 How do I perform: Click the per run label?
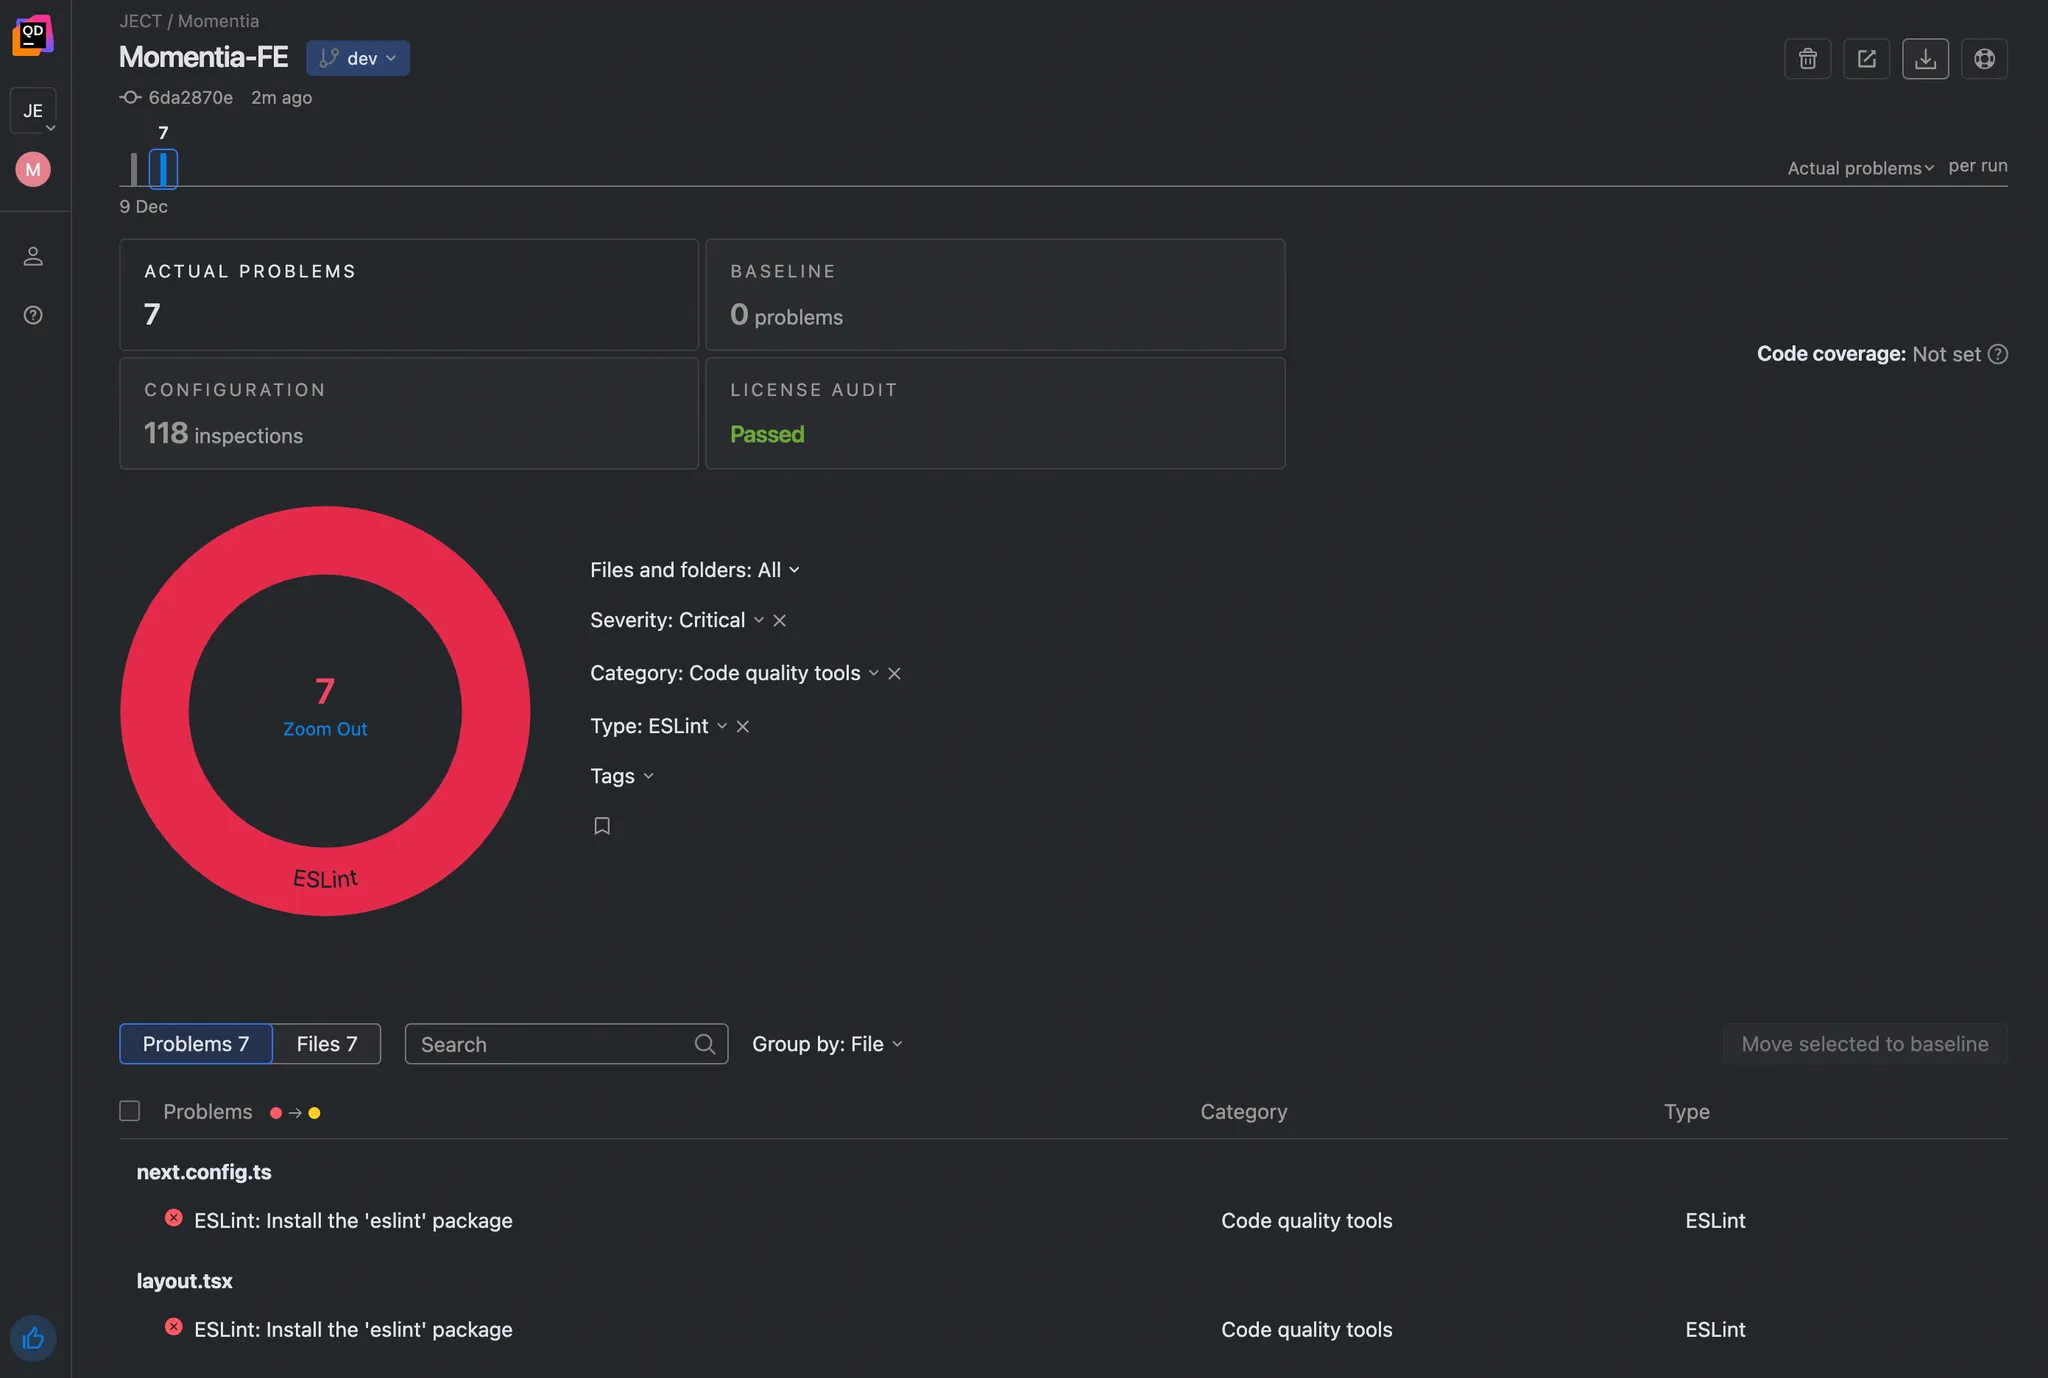pos(1978,166)
